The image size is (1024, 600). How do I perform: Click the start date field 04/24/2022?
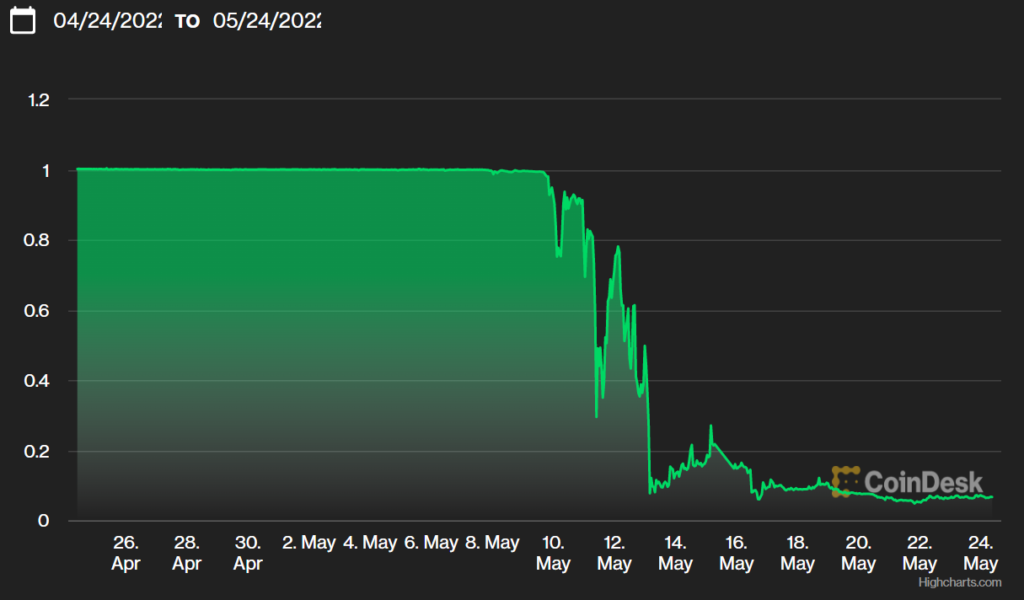pyautogui.click(x=107, y=20)
